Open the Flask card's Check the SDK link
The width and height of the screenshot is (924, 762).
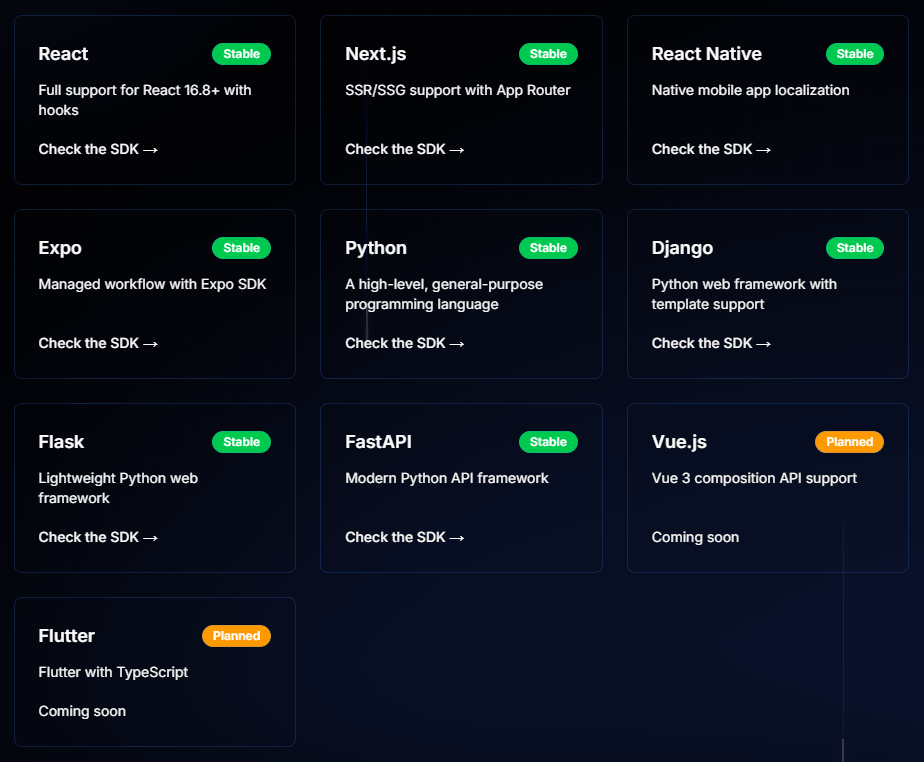98,537
